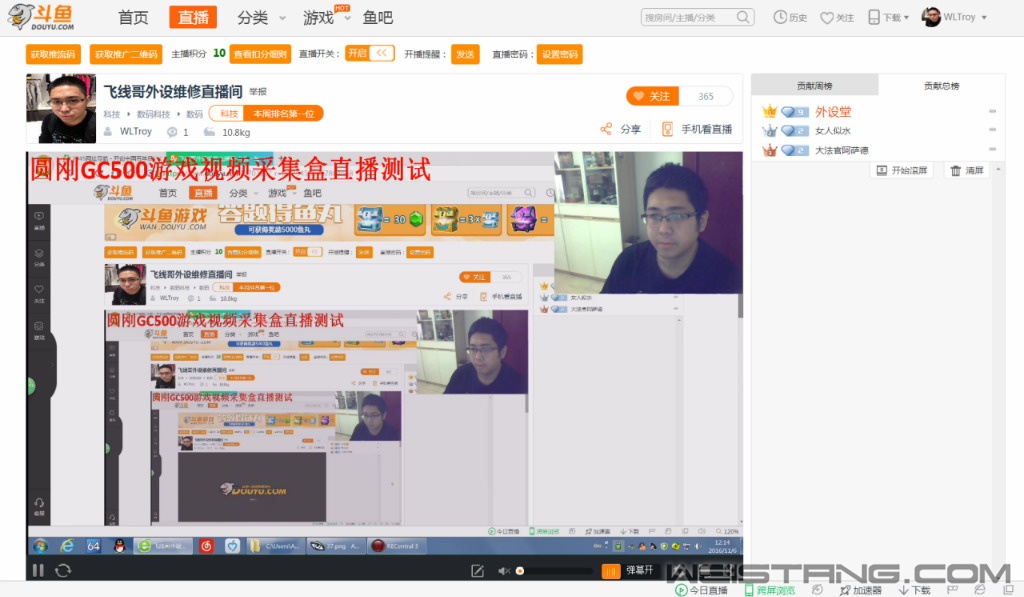Select contributor 外设堂
The image size is (1024, 597).
pos(833,112)
